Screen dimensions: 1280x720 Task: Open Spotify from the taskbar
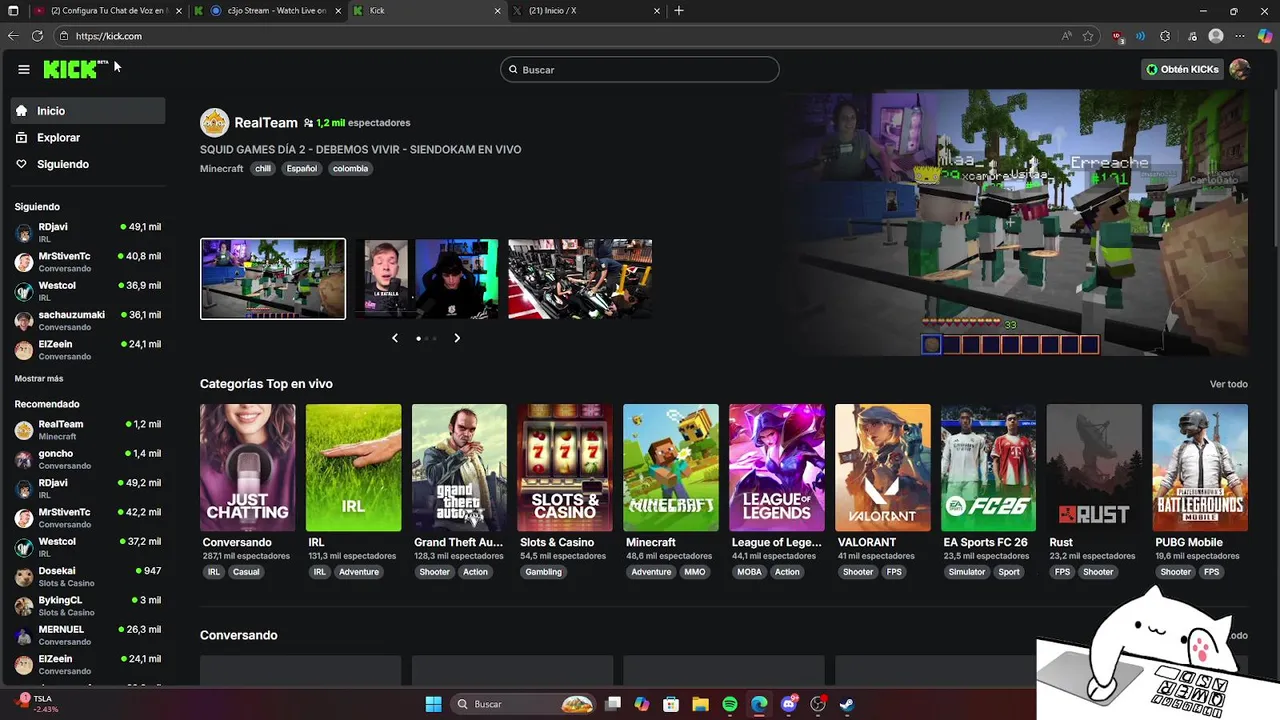point(730,704)
